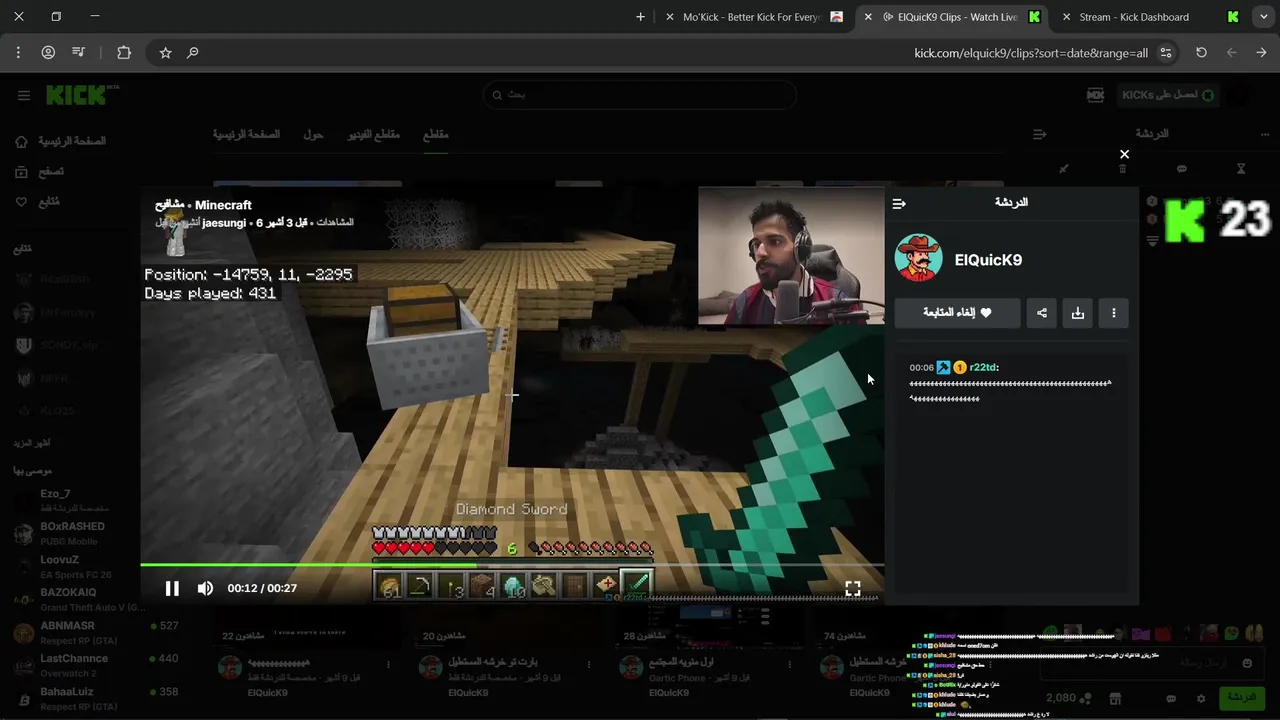Click the zoom magnifier icon in address bar
Screen dimensions: 1280x720
tap(193, 53)
